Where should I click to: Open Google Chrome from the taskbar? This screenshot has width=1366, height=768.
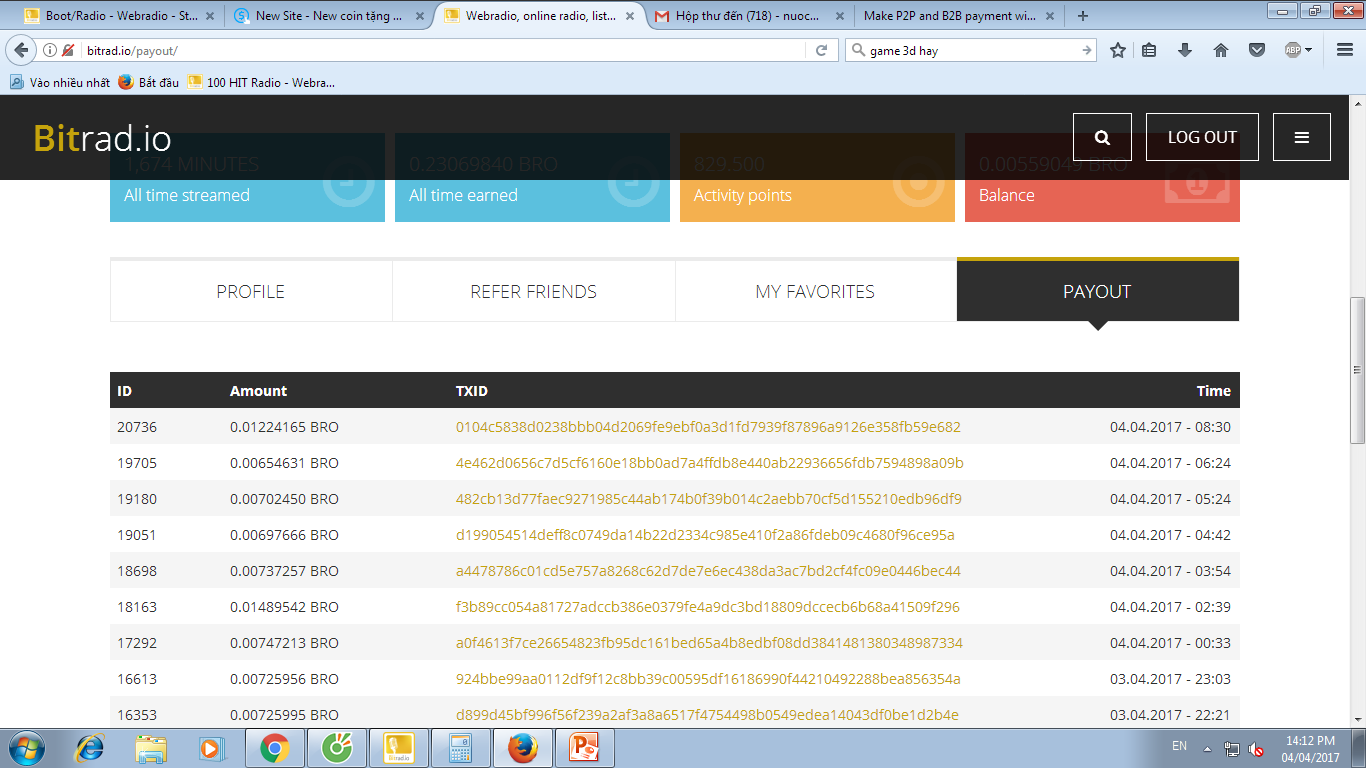[274, 748]
